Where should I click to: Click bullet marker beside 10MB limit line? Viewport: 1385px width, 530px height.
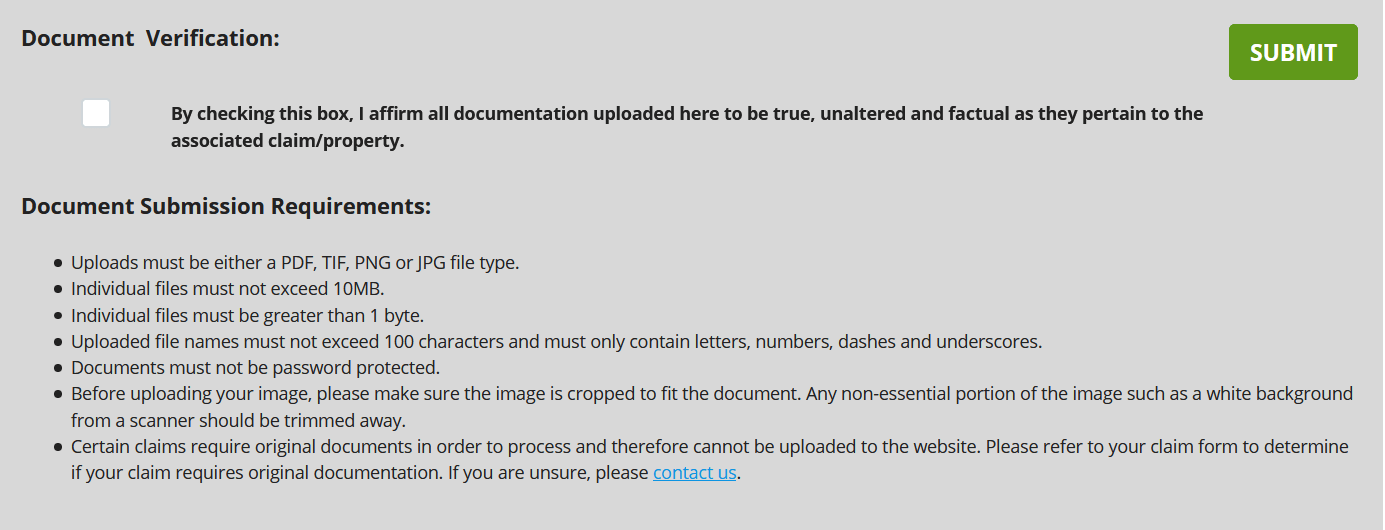pos(58,290)
